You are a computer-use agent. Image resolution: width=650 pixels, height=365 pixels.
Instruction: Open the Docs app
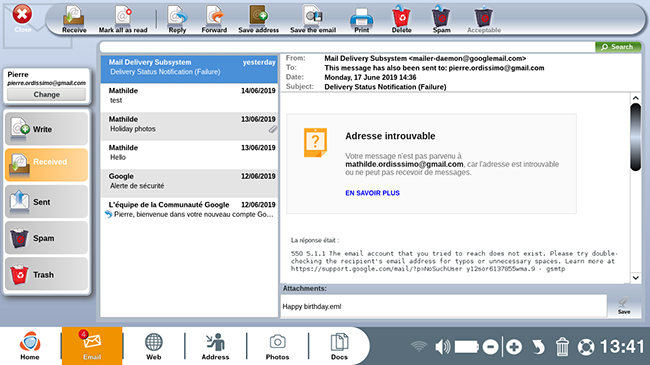339,346
